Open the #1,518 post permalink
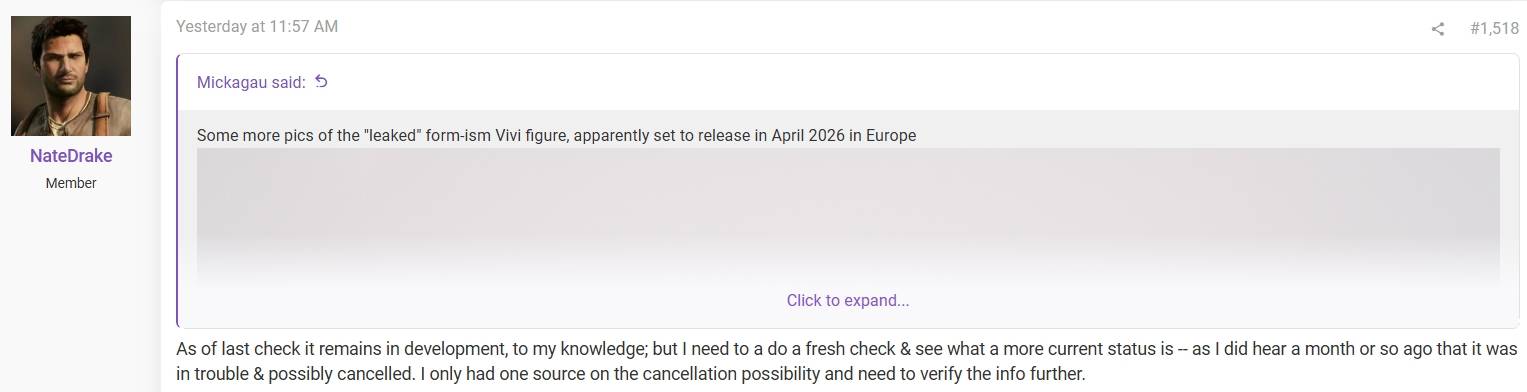 1494,29
